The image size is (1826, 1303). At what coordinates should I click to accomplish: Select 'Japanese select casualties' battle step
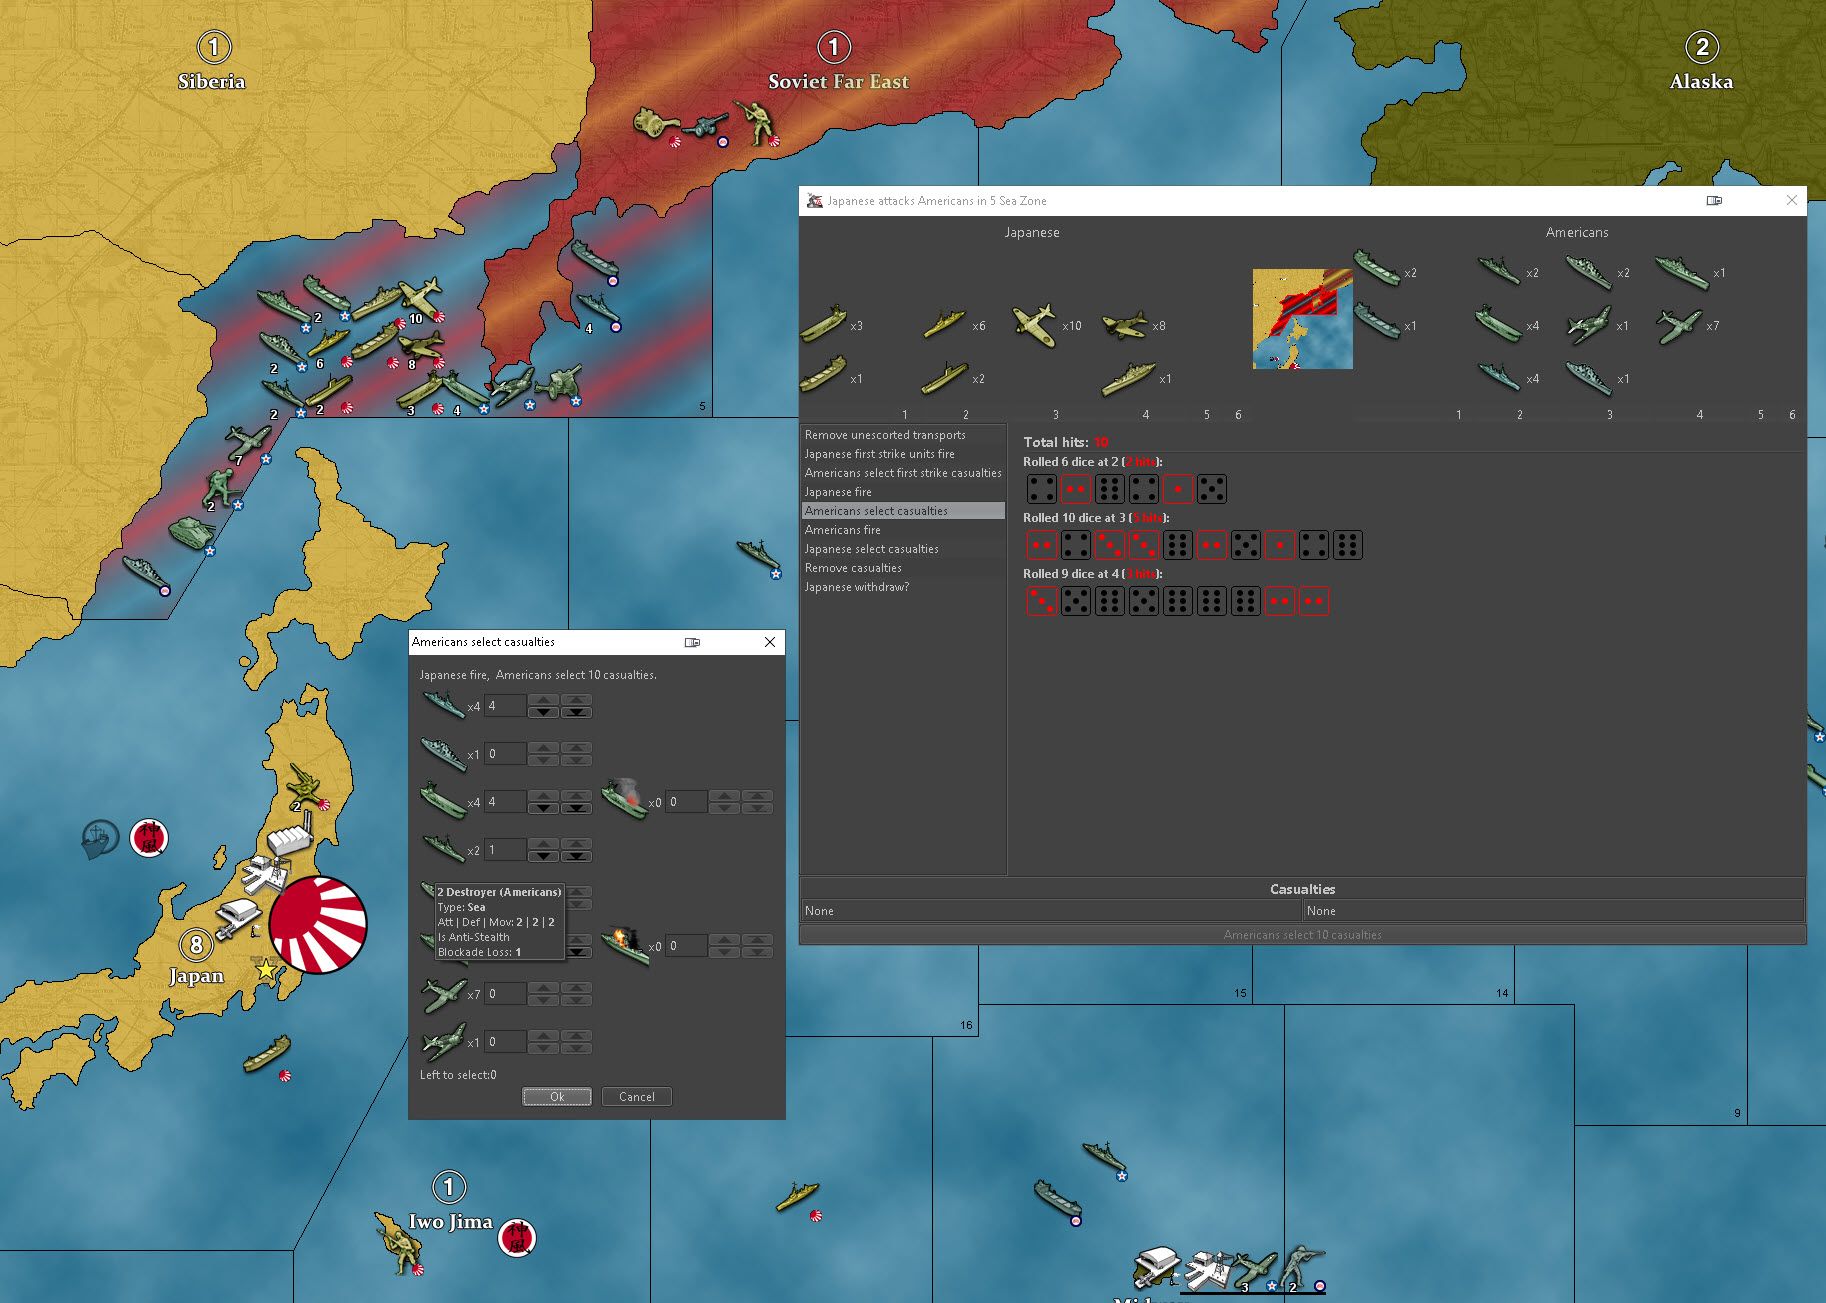pyautogui.click(x=903, y=549)
